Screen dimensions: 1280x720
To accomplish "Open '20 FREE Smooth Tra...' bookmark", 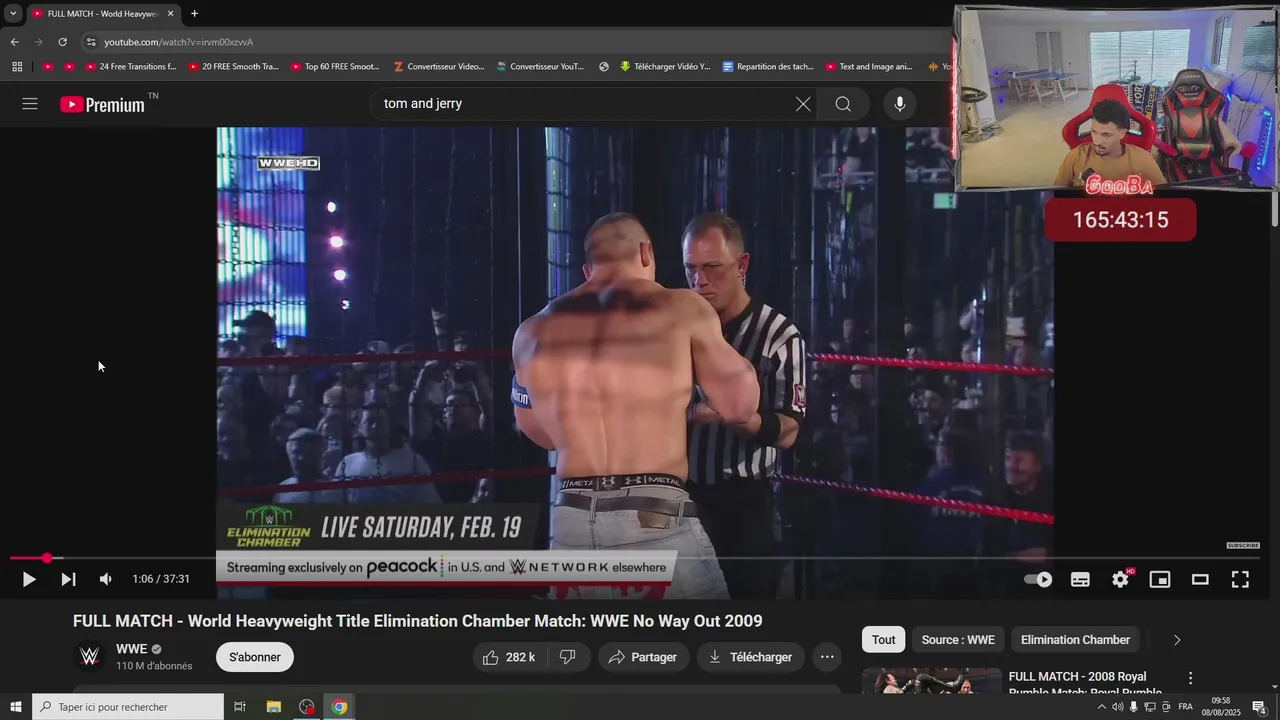I will (233, 67).
